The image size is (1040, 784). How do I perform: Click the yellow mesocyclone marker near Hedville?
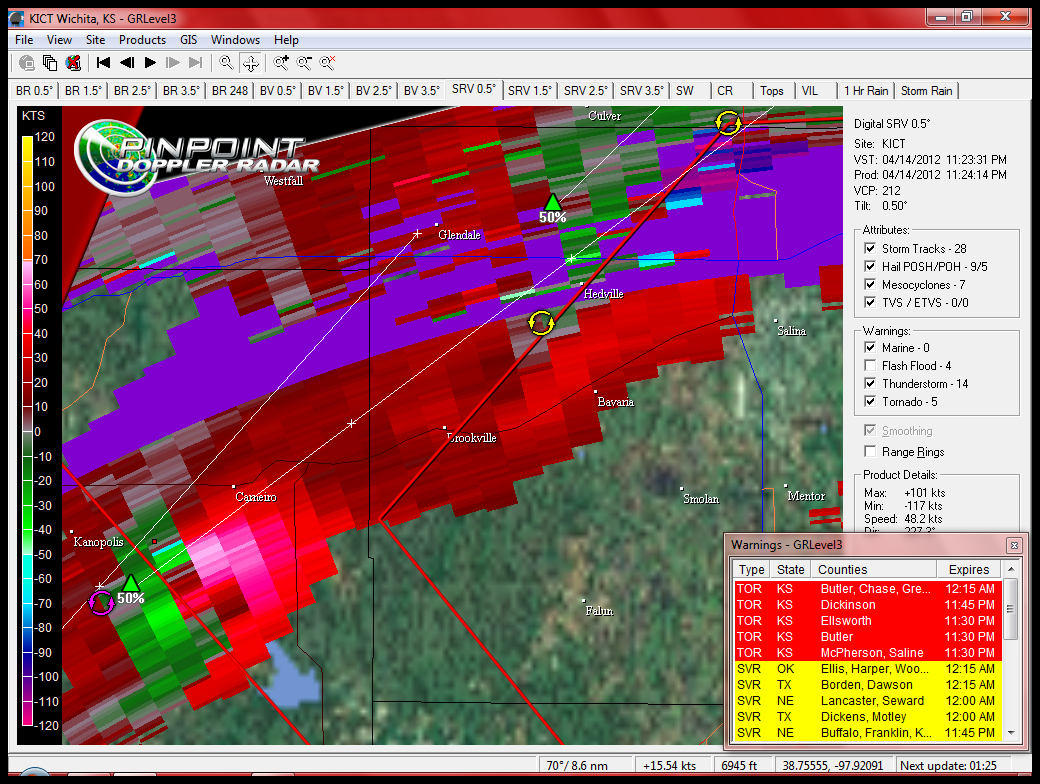point(541,323)
